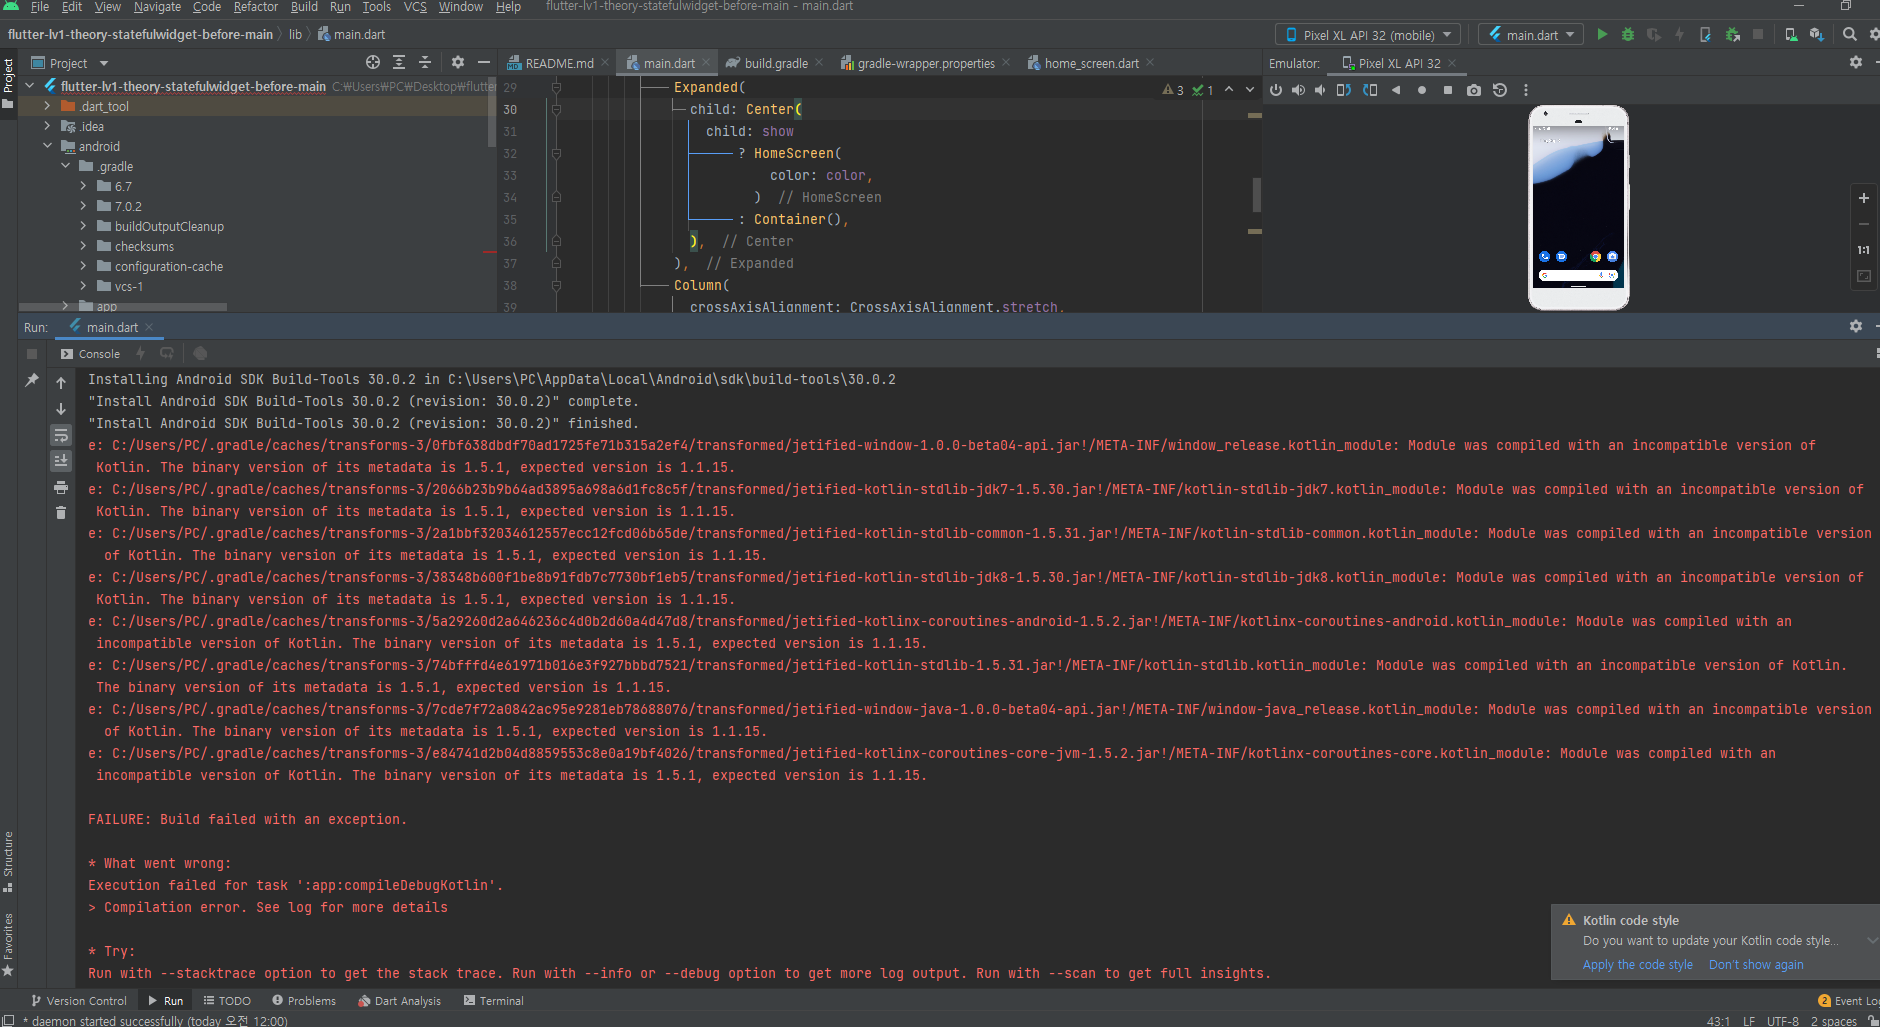Tap emulator Home circle button
The height and width of the screenshot is (1027, 1880).
click(x=1422, y=90)
